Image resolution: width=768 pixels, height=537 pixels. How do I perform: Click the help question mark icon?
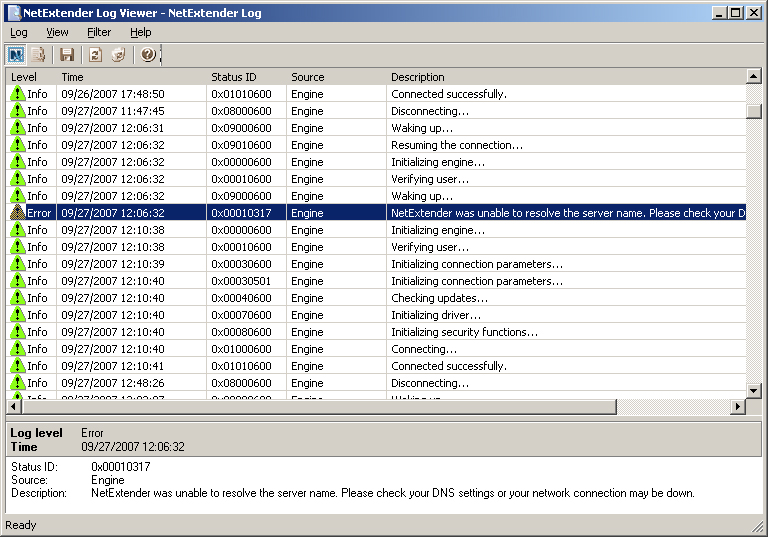[x=148, y=55]
